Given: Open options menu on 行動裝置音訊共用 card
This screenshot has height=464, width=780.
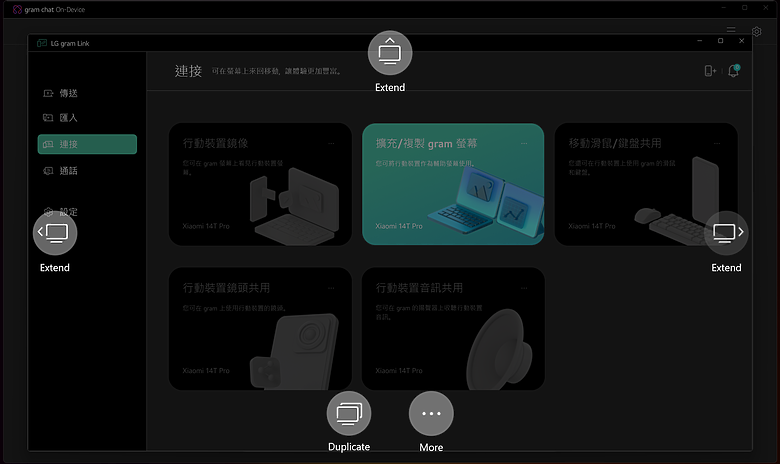Looking at the screenshot, I should (x=524, y=288).
